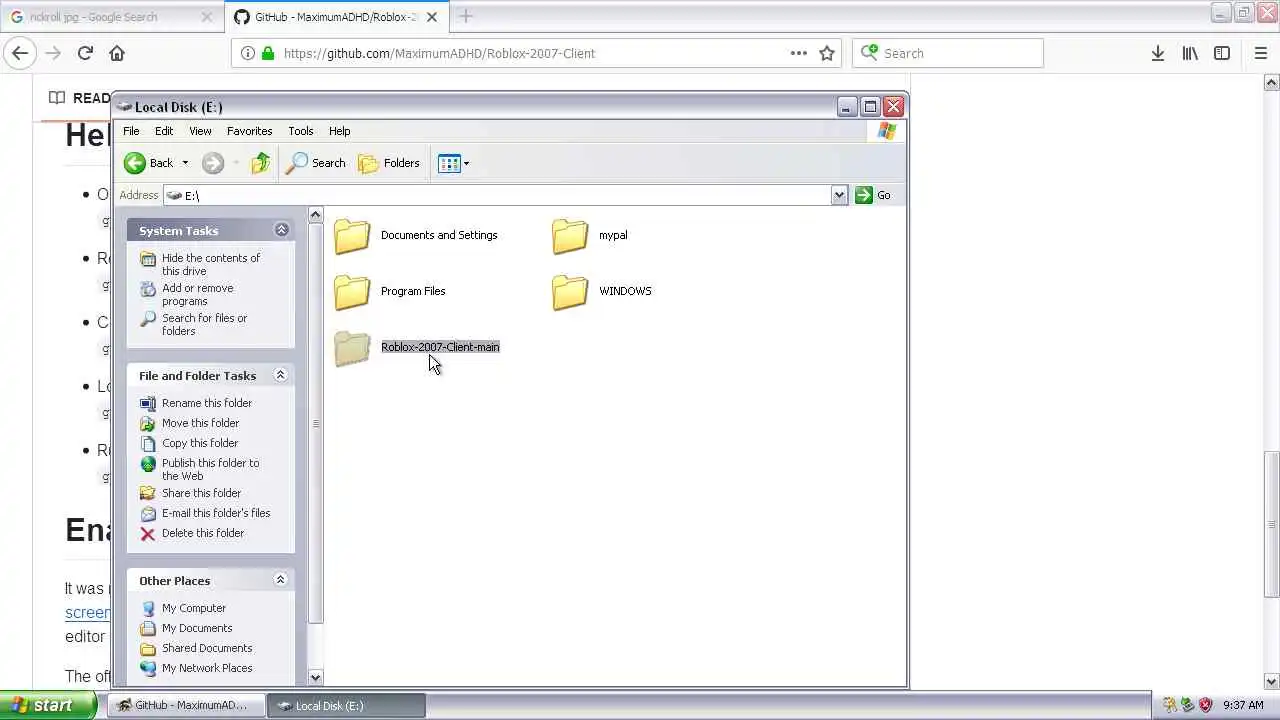The width and height of the screenshot is (1280, 720).
Task: Click the red shield tray icon
Action: coord(1205,705)
